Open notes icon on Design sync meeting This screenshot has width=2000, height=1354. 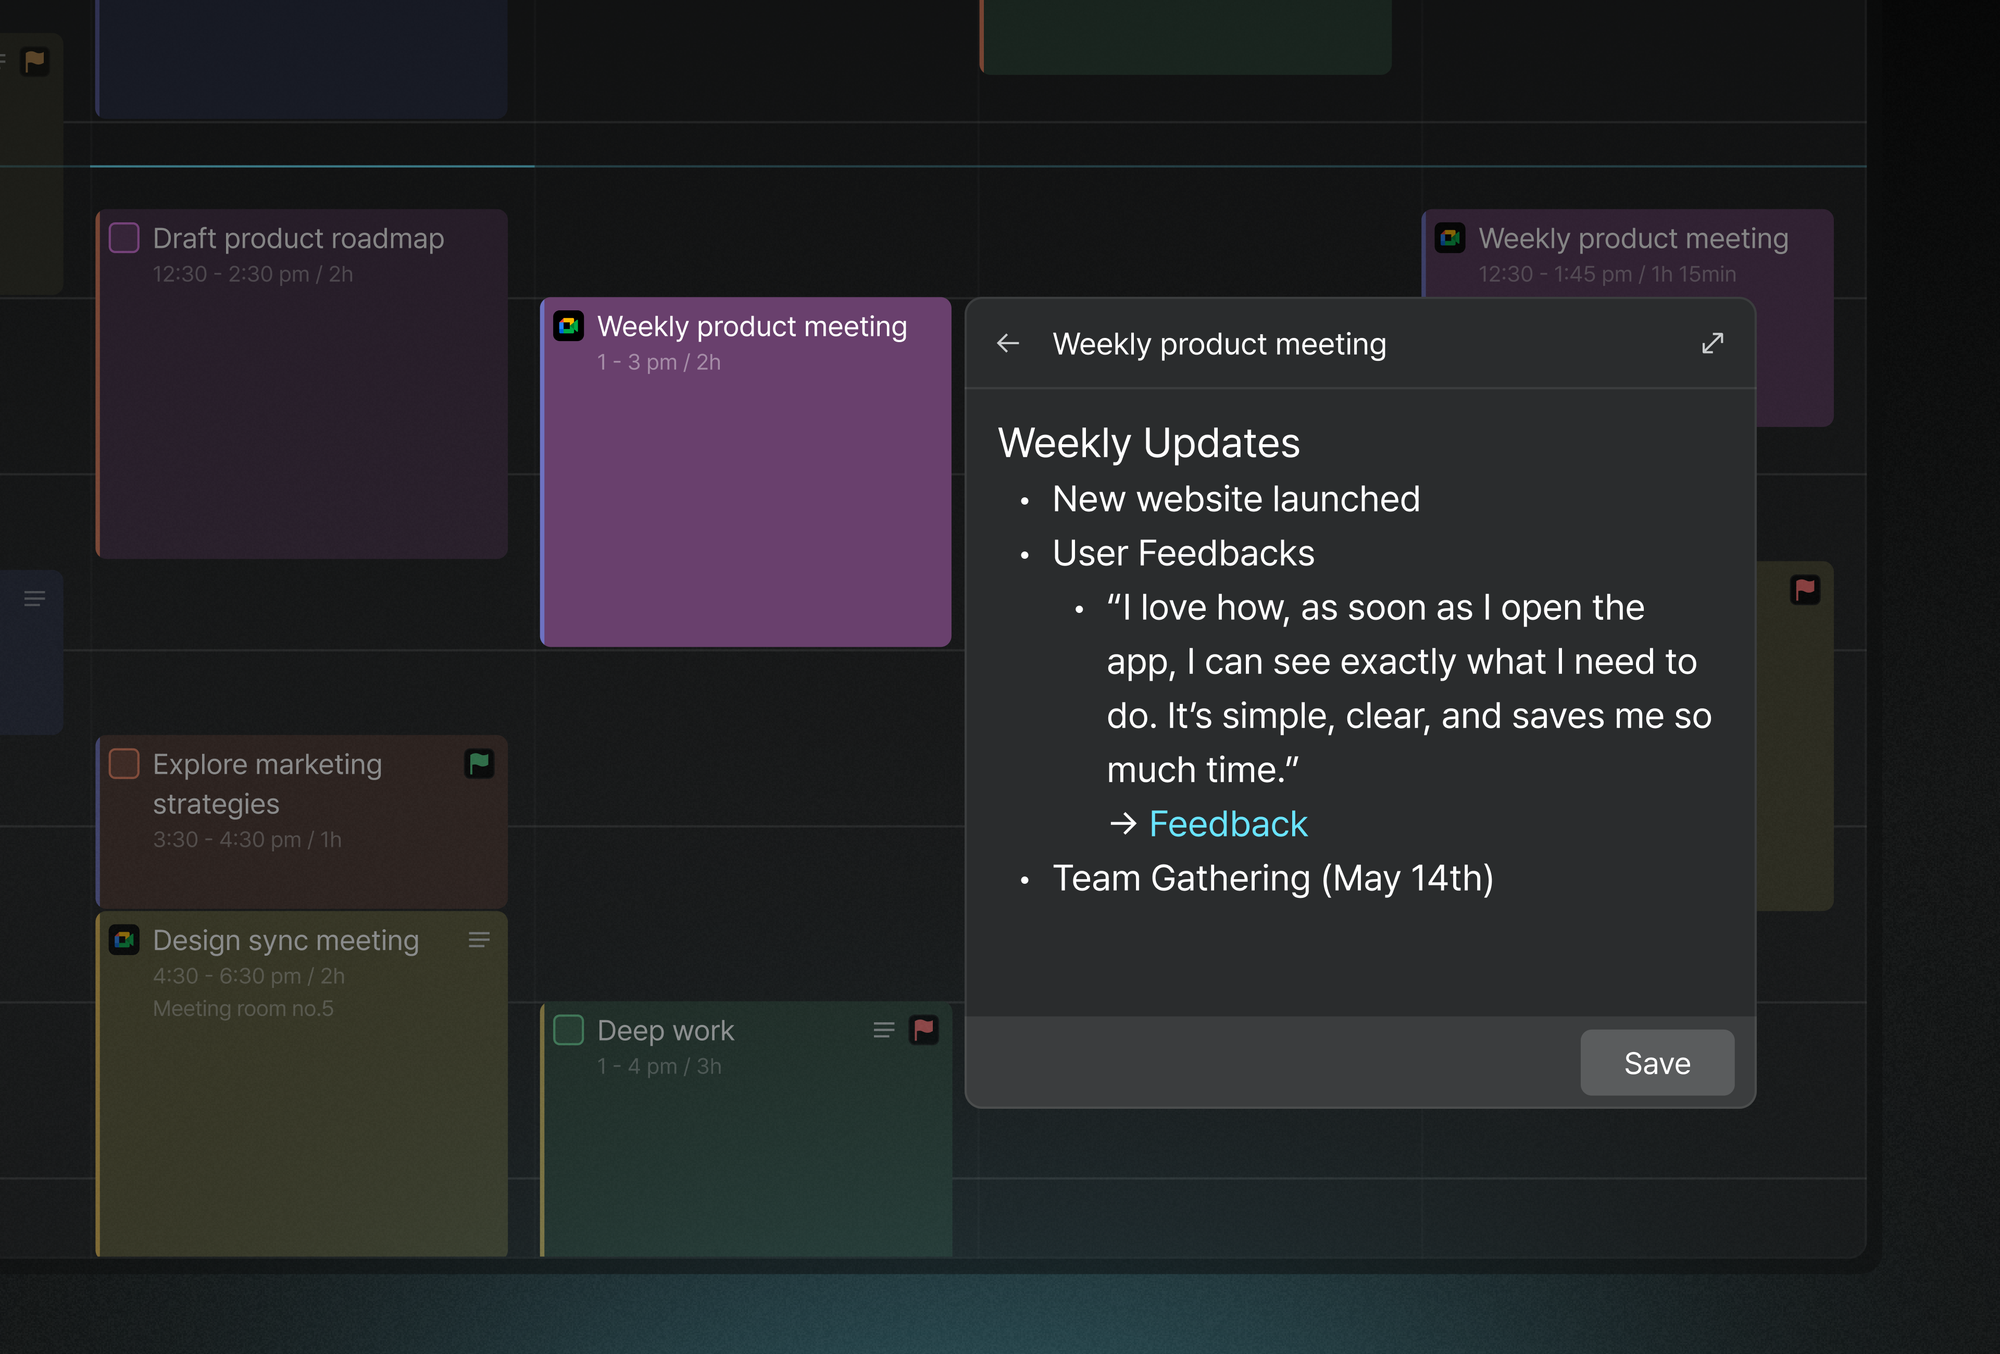479,940
